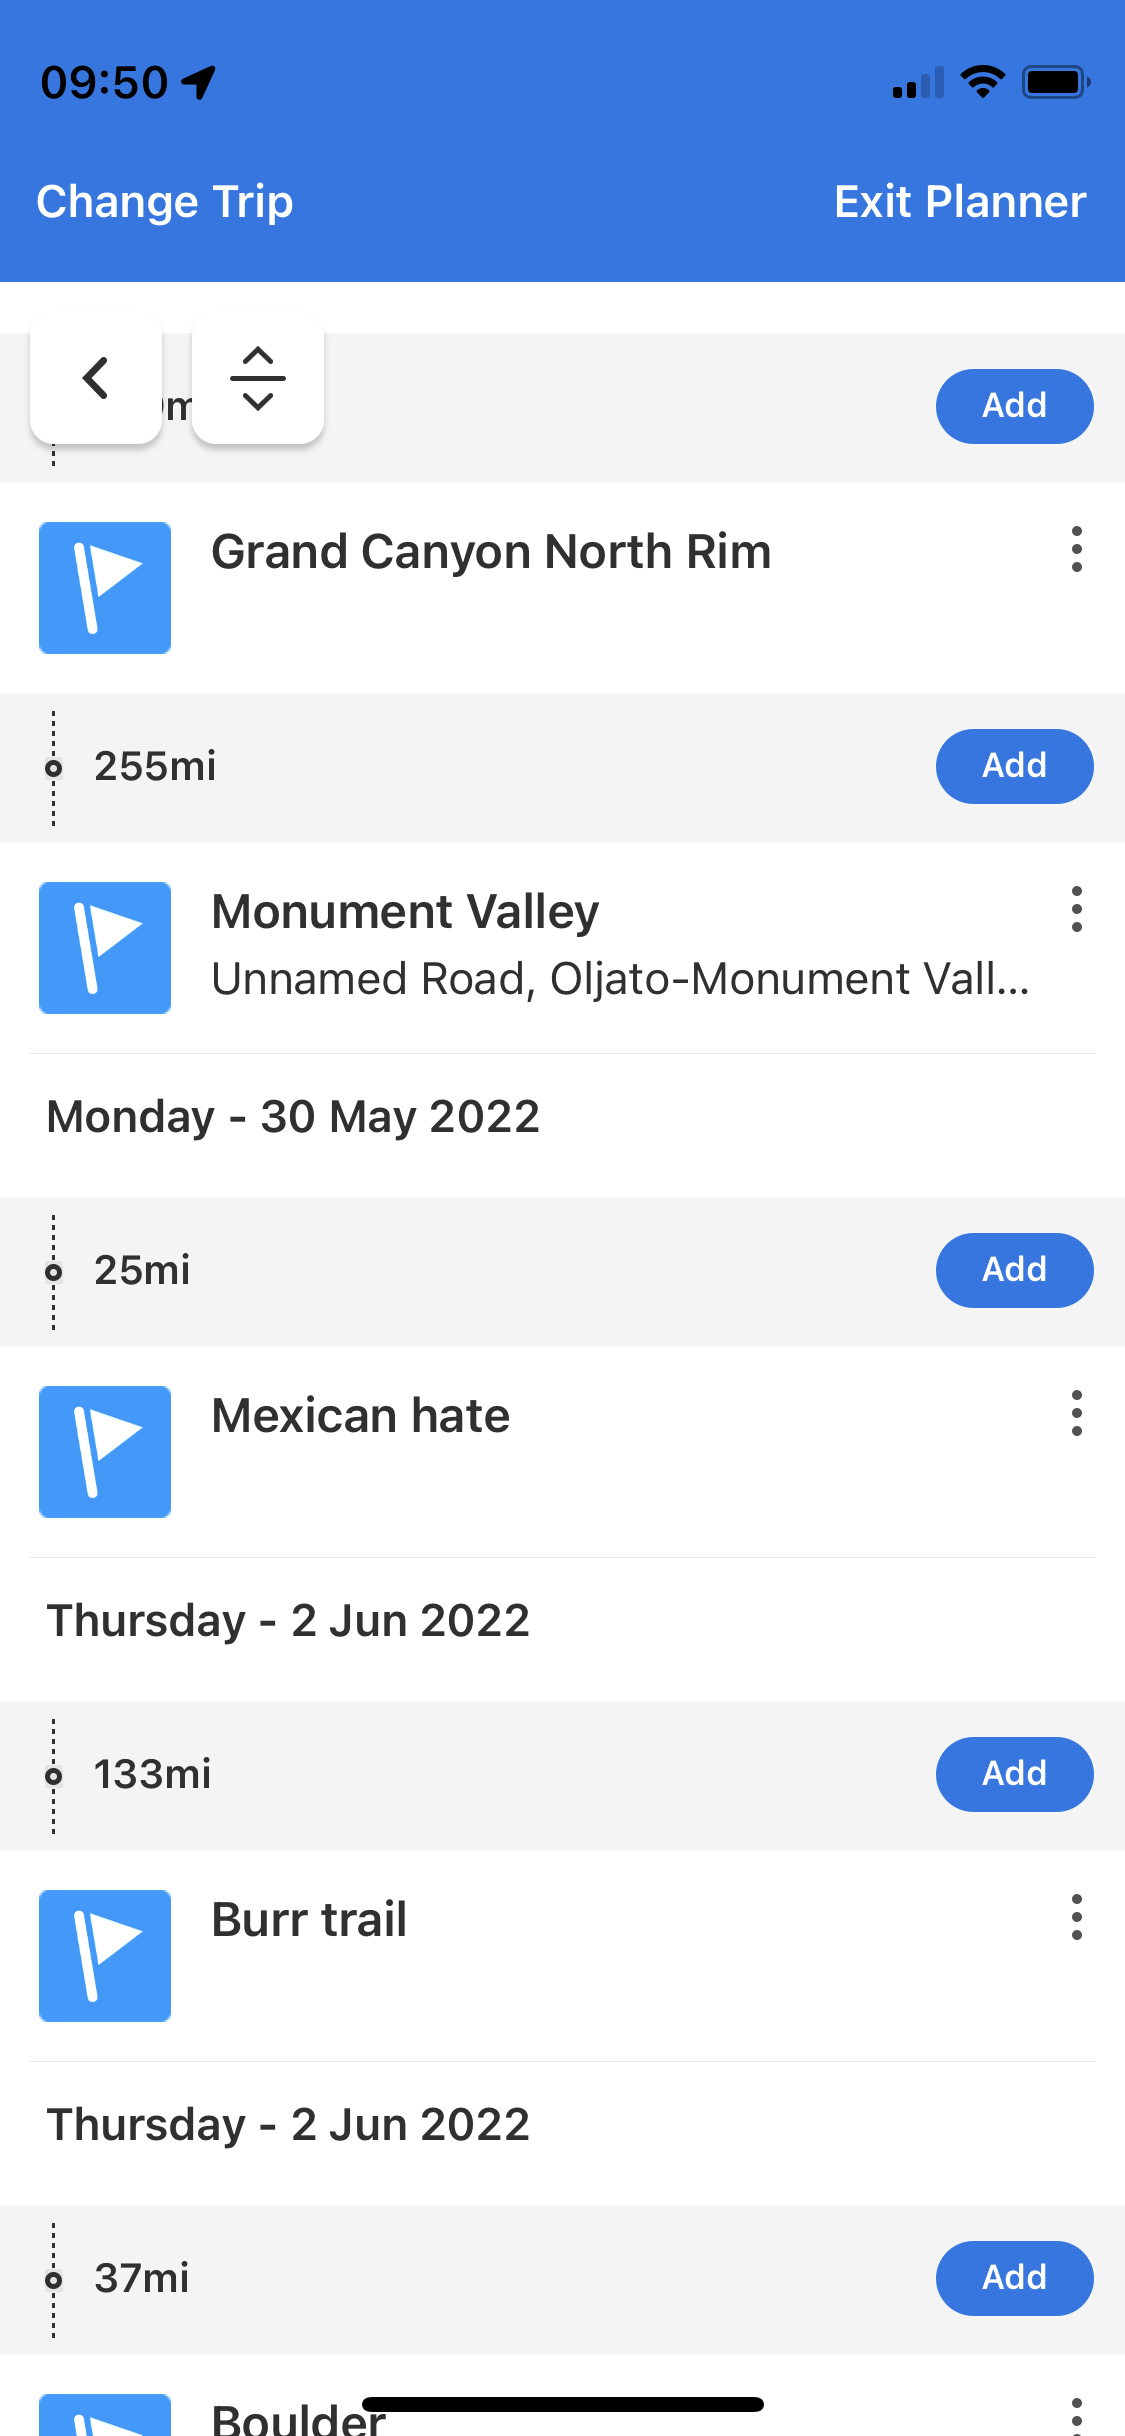This screenshot has width=1125, height=2436.
Task: Open three-dot menu for Burr trail
Action: (x=1076, y=1918)
